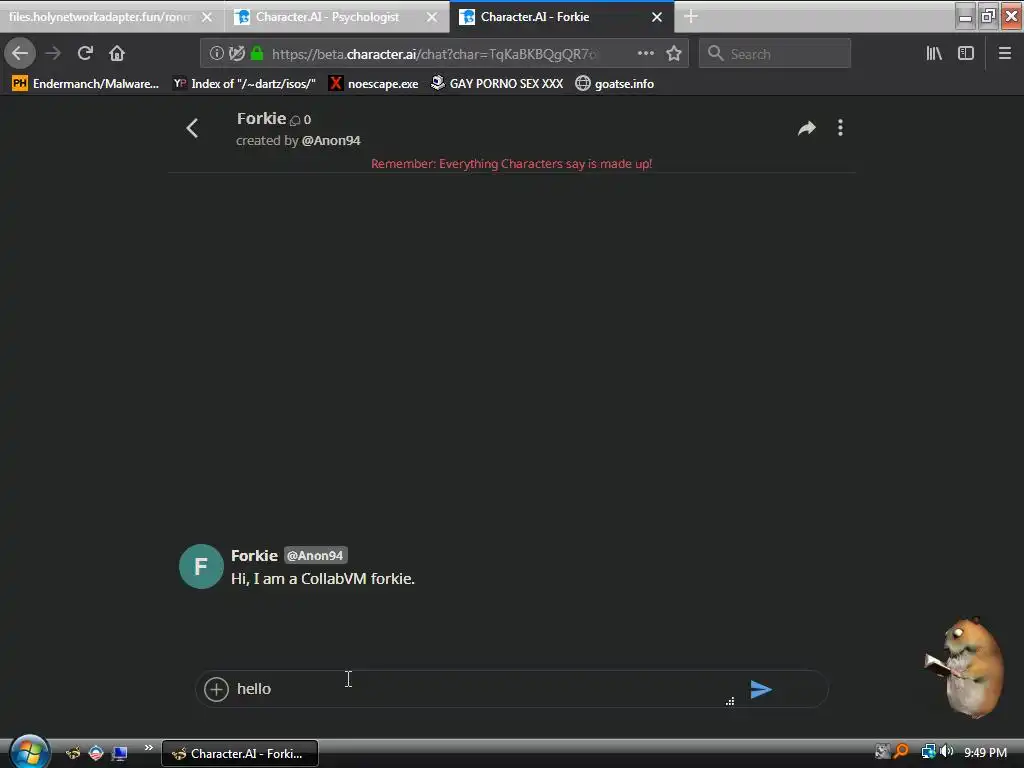Go back using the browser back arrow
This screenshot has height=768, width=1024.
tap(20, 53)
